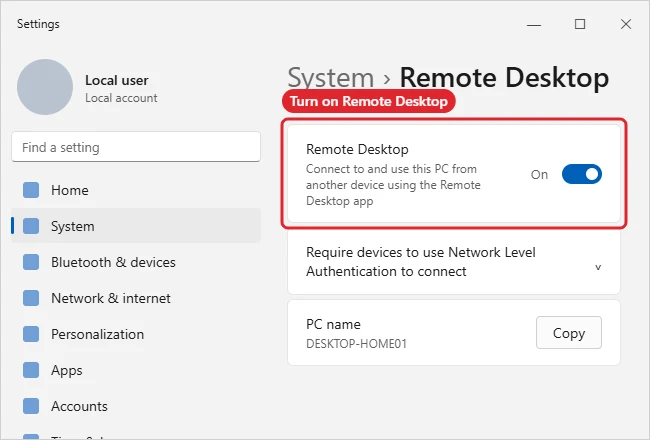This screenshot has width=650, height=440.
Task: Open the Local user account name
Action: click(116, 80)
